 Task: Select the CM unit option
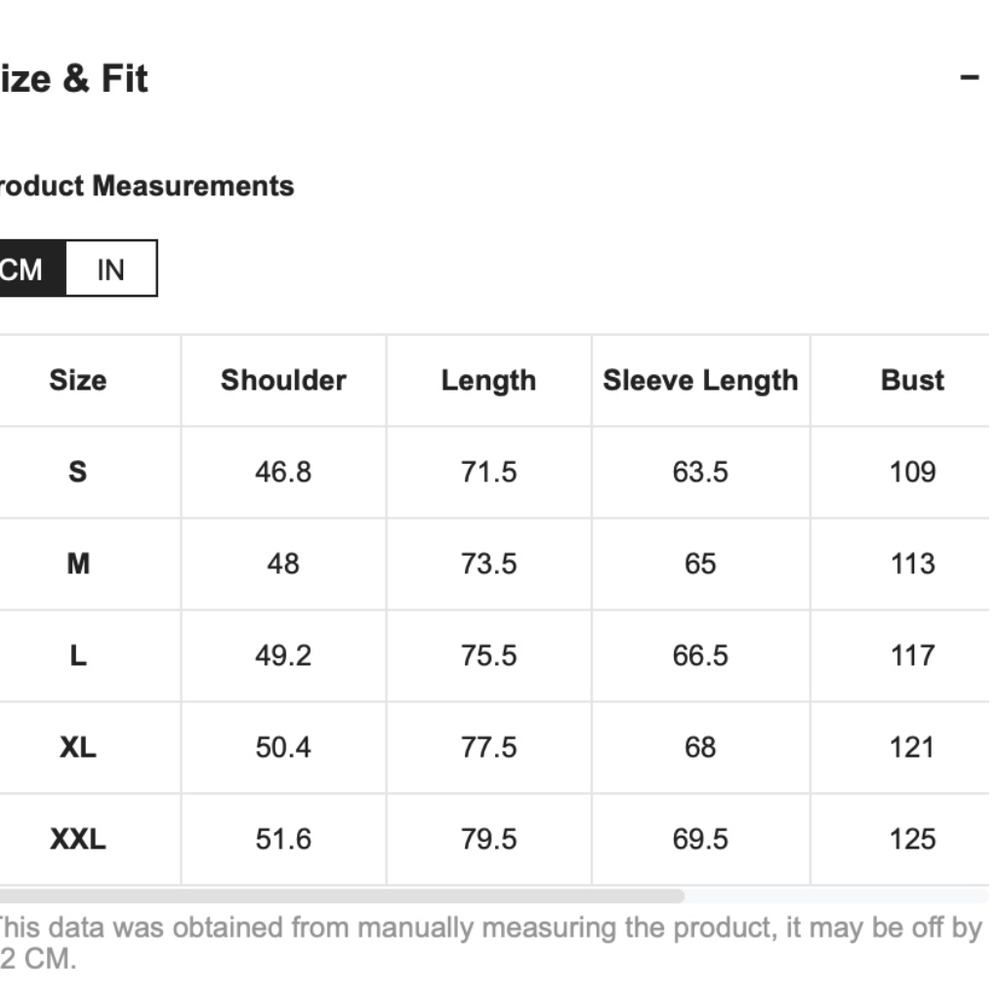point(25,269)
